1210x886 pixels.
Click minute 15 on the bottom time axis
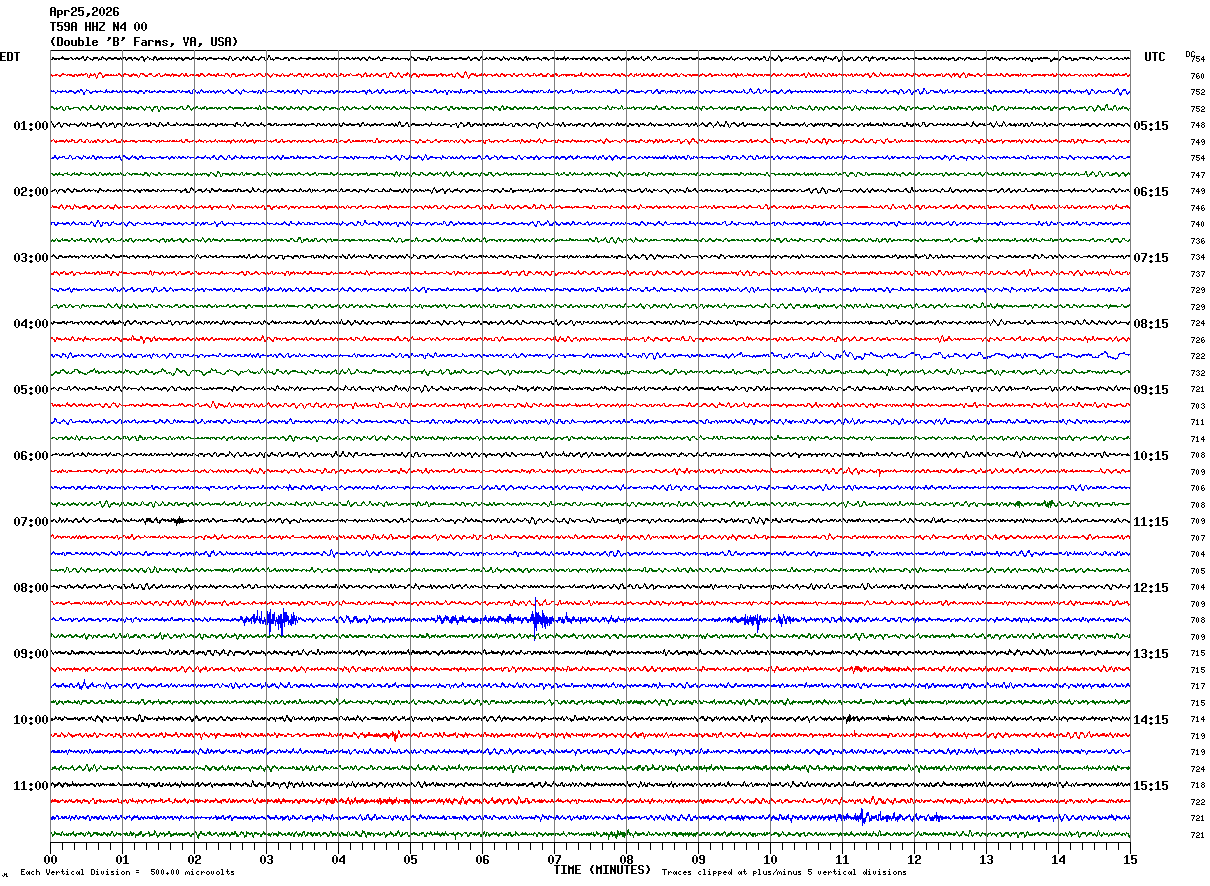tap(1130, 859)
